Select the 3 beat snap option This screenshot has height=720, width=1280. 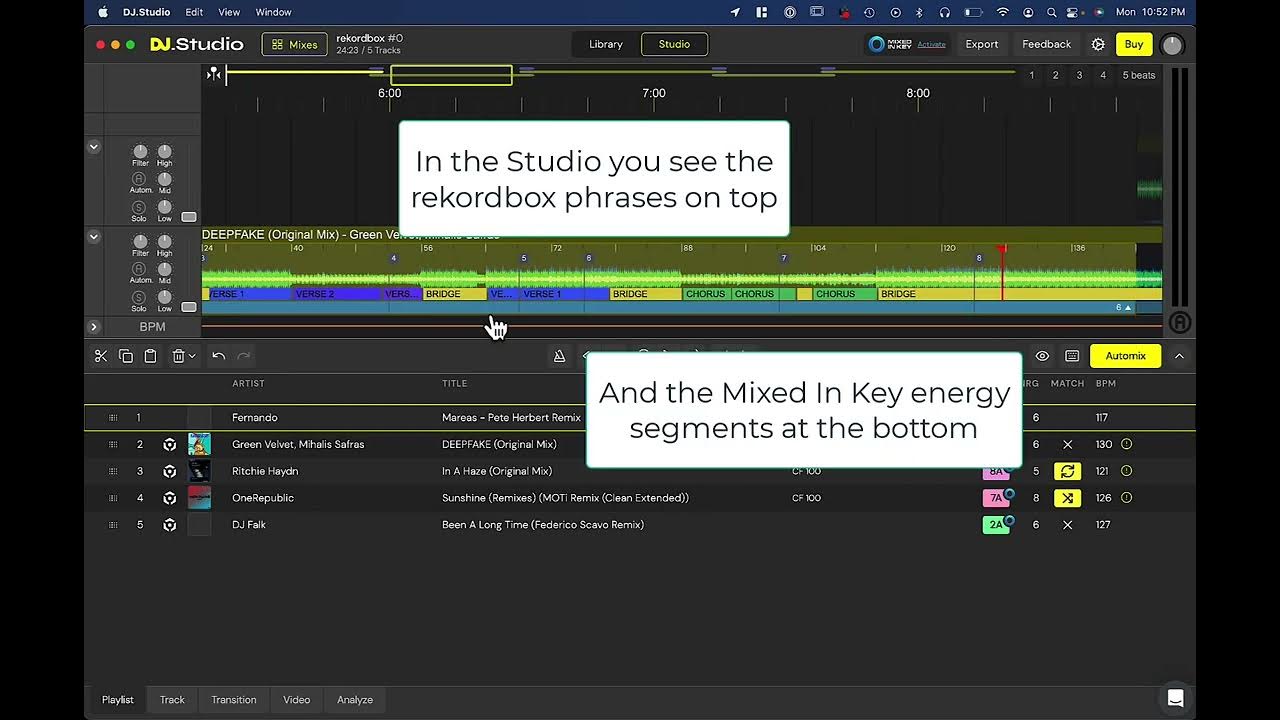click(x=1079, y=75)
